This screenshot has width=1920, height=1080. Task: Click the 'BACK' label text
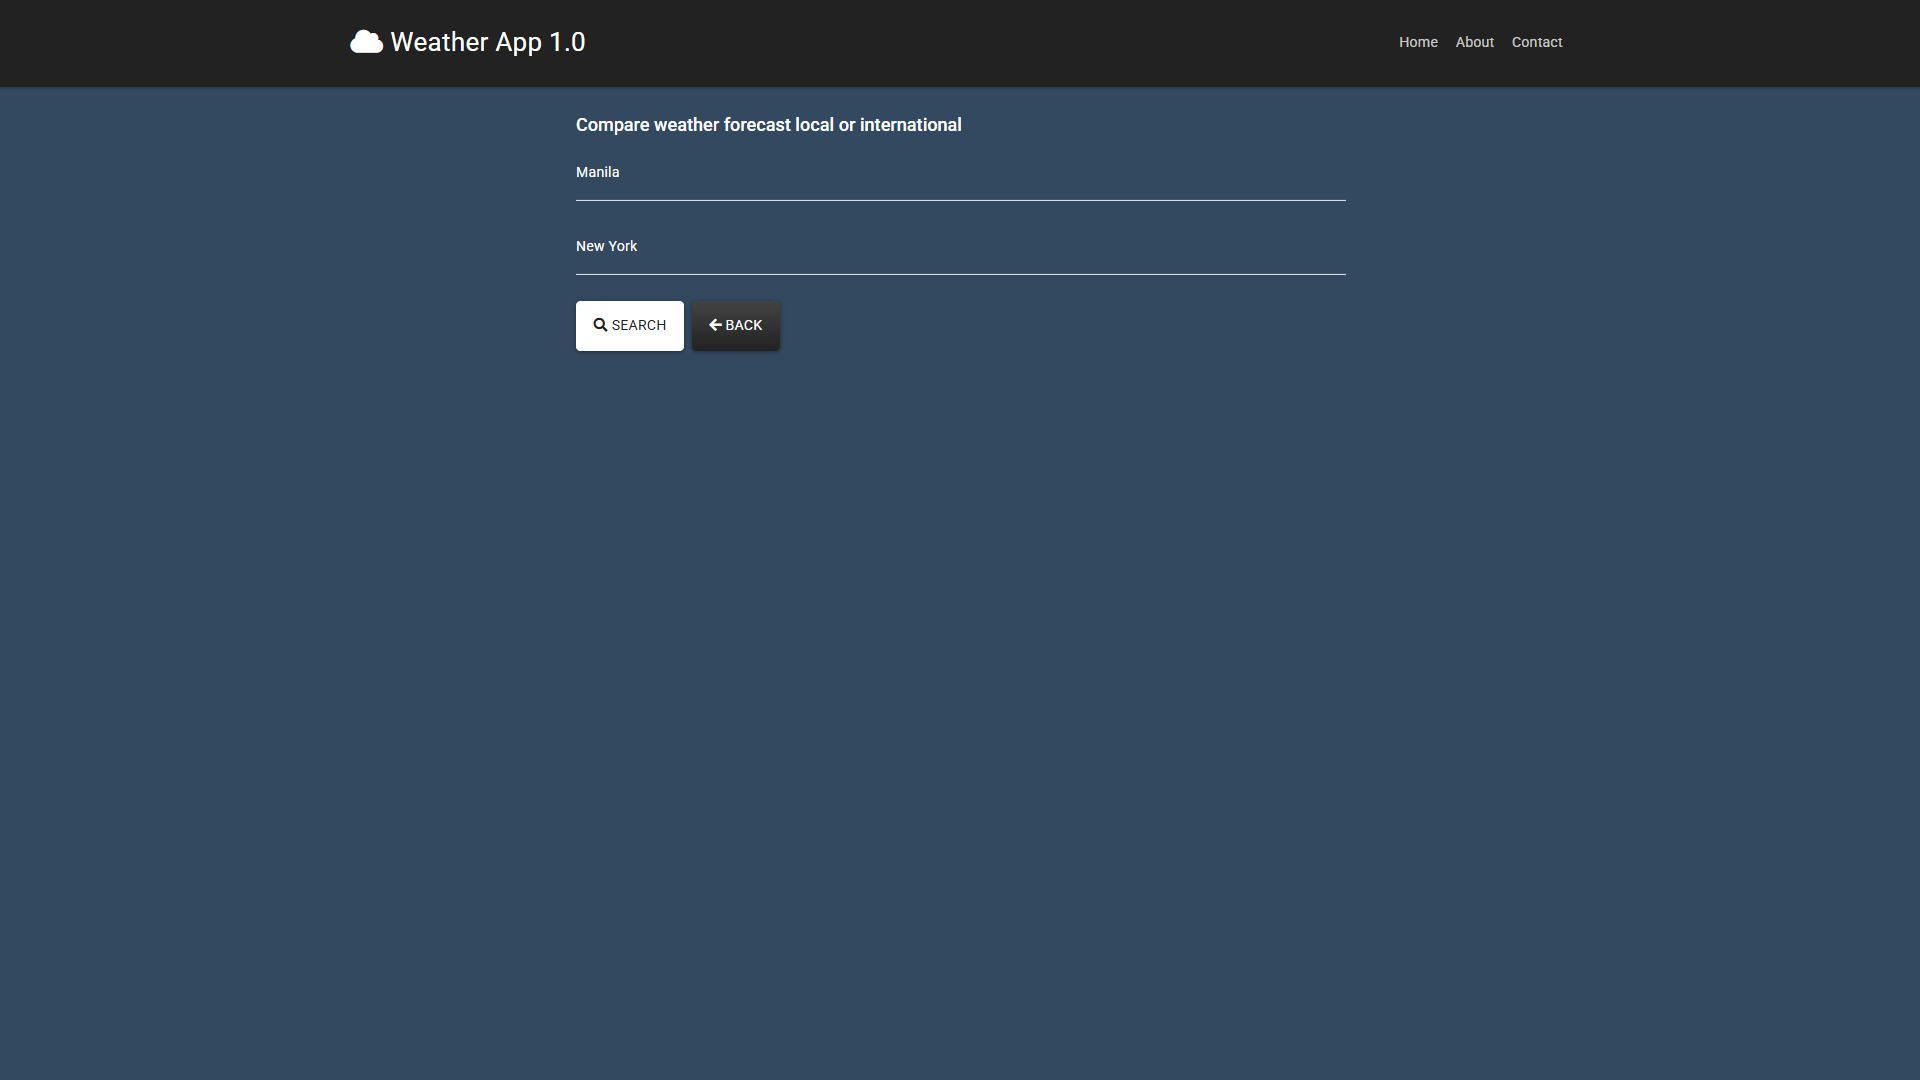pyautogui.click(x=743, y=325)
